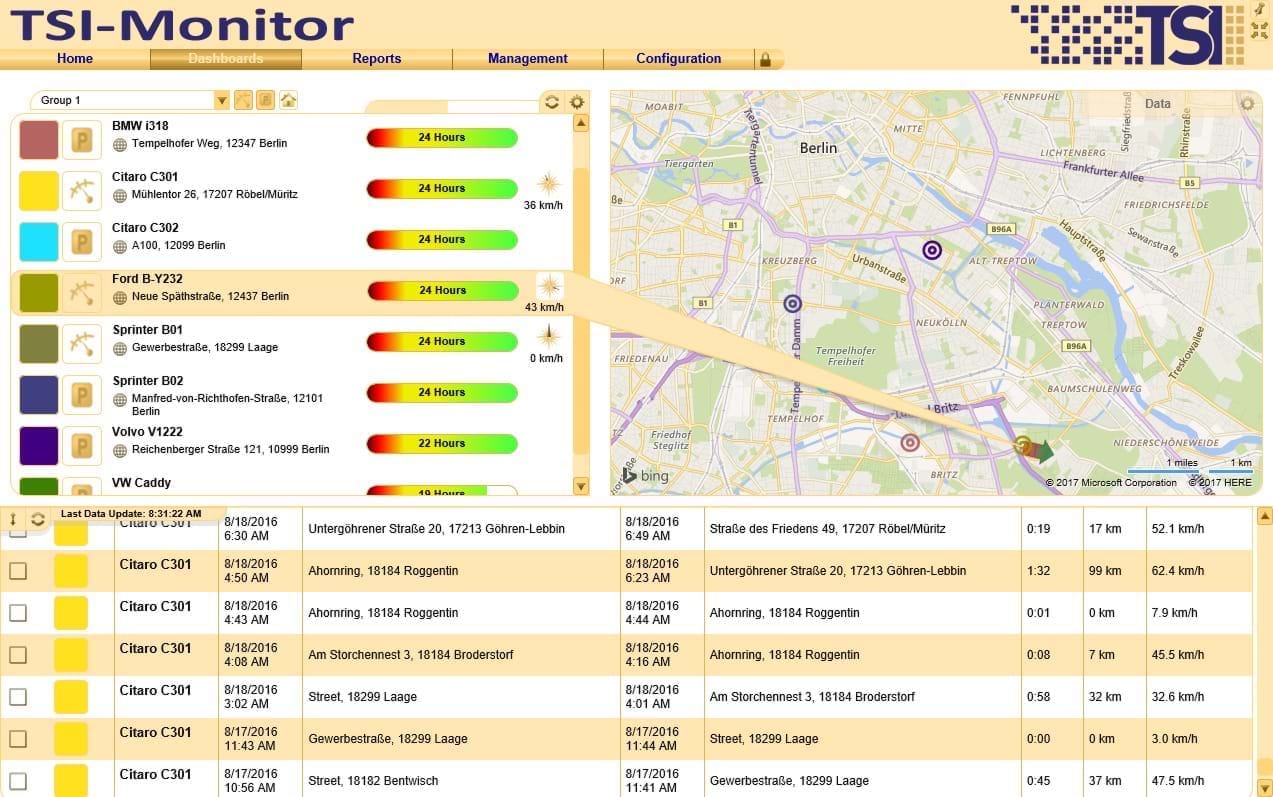Click the home icon beside Group dropdown

click(x=288, y=100)
